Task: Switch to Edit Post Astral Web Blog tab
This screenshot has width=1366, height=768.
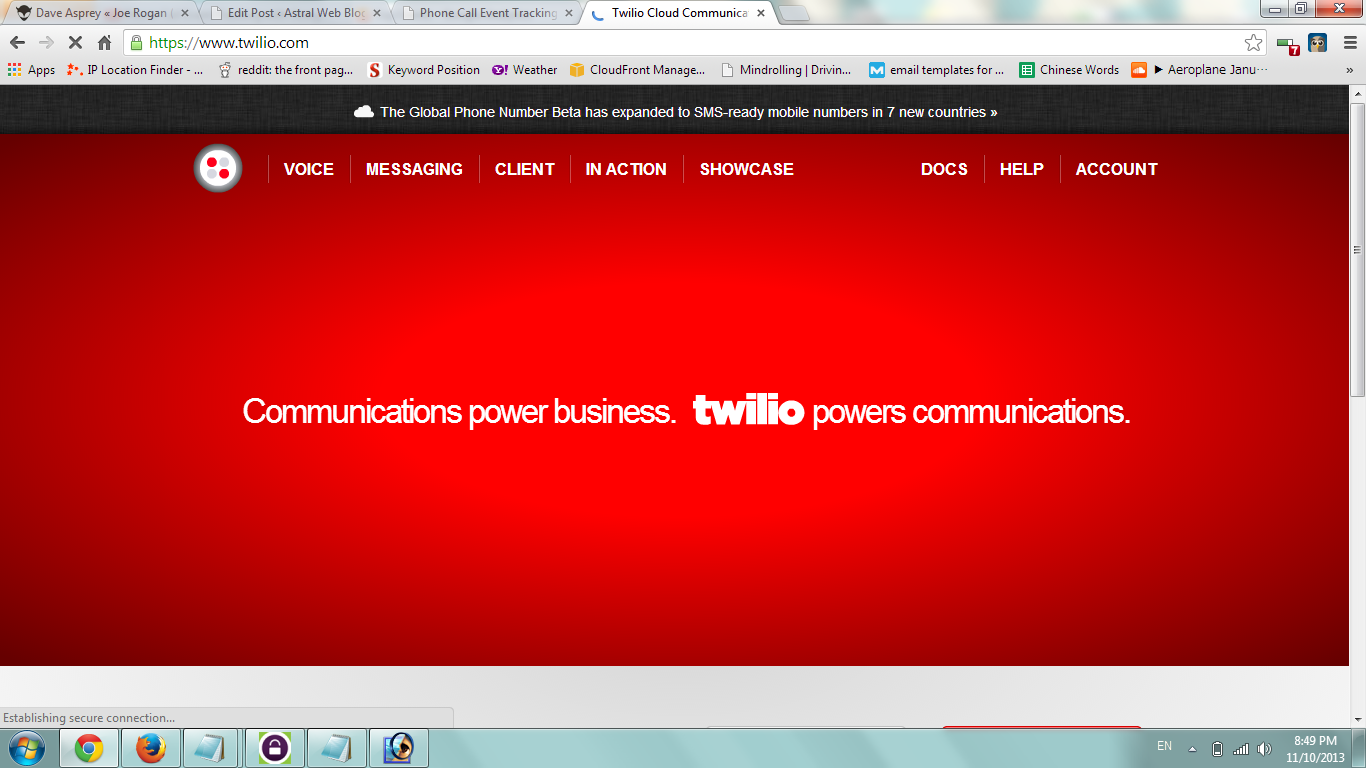Action: pyautogui.click(x=295, y=13)
